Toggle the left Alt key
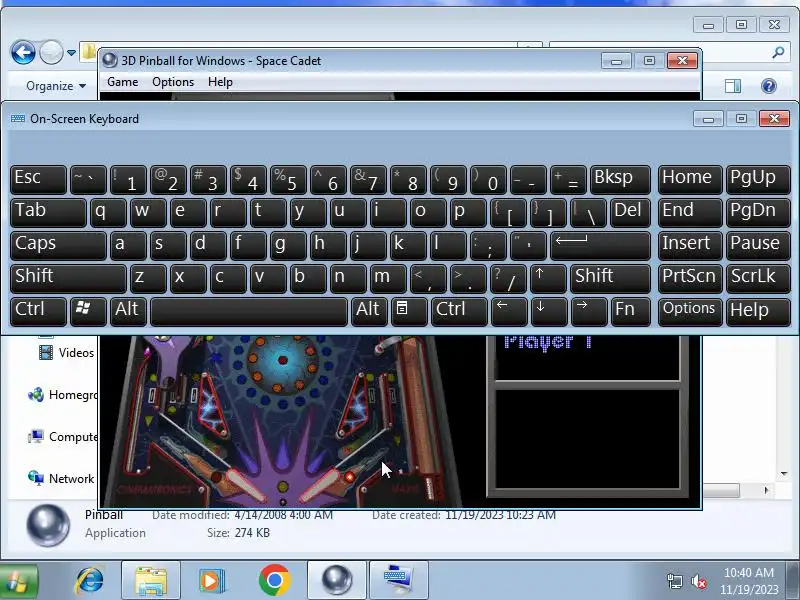 (128, 311)
